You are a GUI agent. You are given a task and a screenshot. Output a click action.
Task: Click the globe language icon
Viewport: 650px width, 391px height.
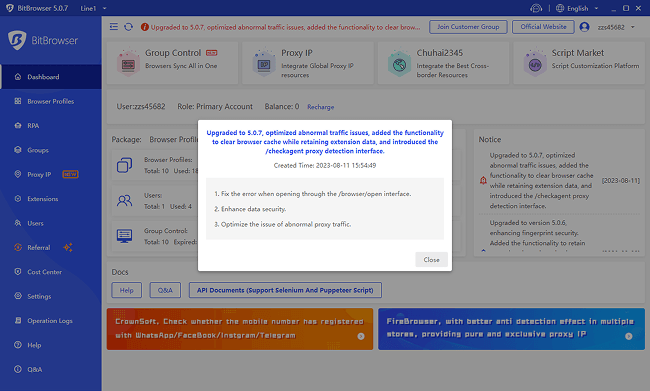tap(560, 8)
